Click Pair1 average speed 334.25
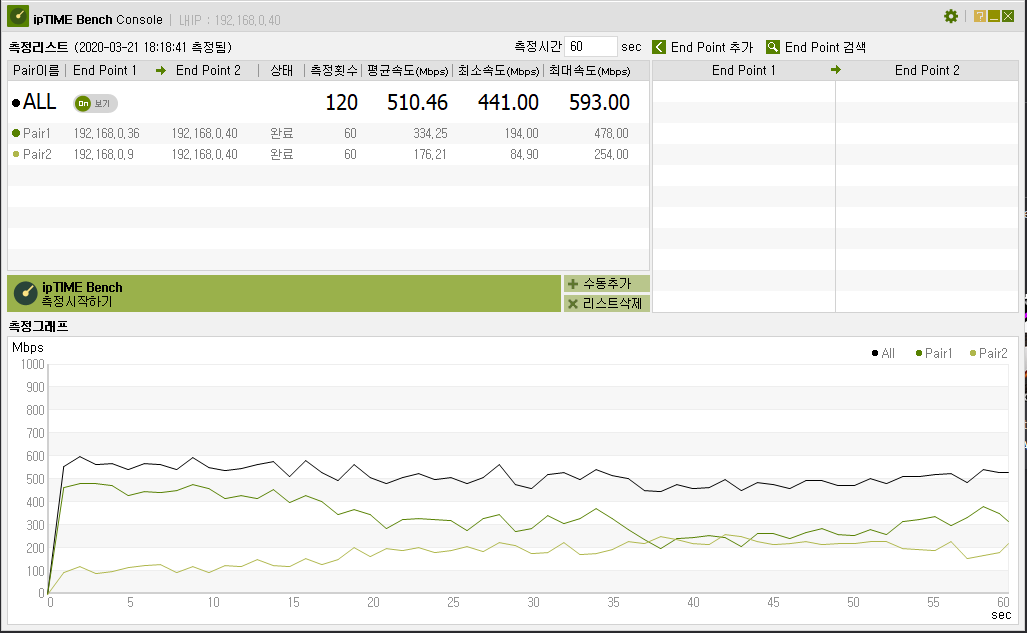1027x633 pixels. [x=430, y=134]
